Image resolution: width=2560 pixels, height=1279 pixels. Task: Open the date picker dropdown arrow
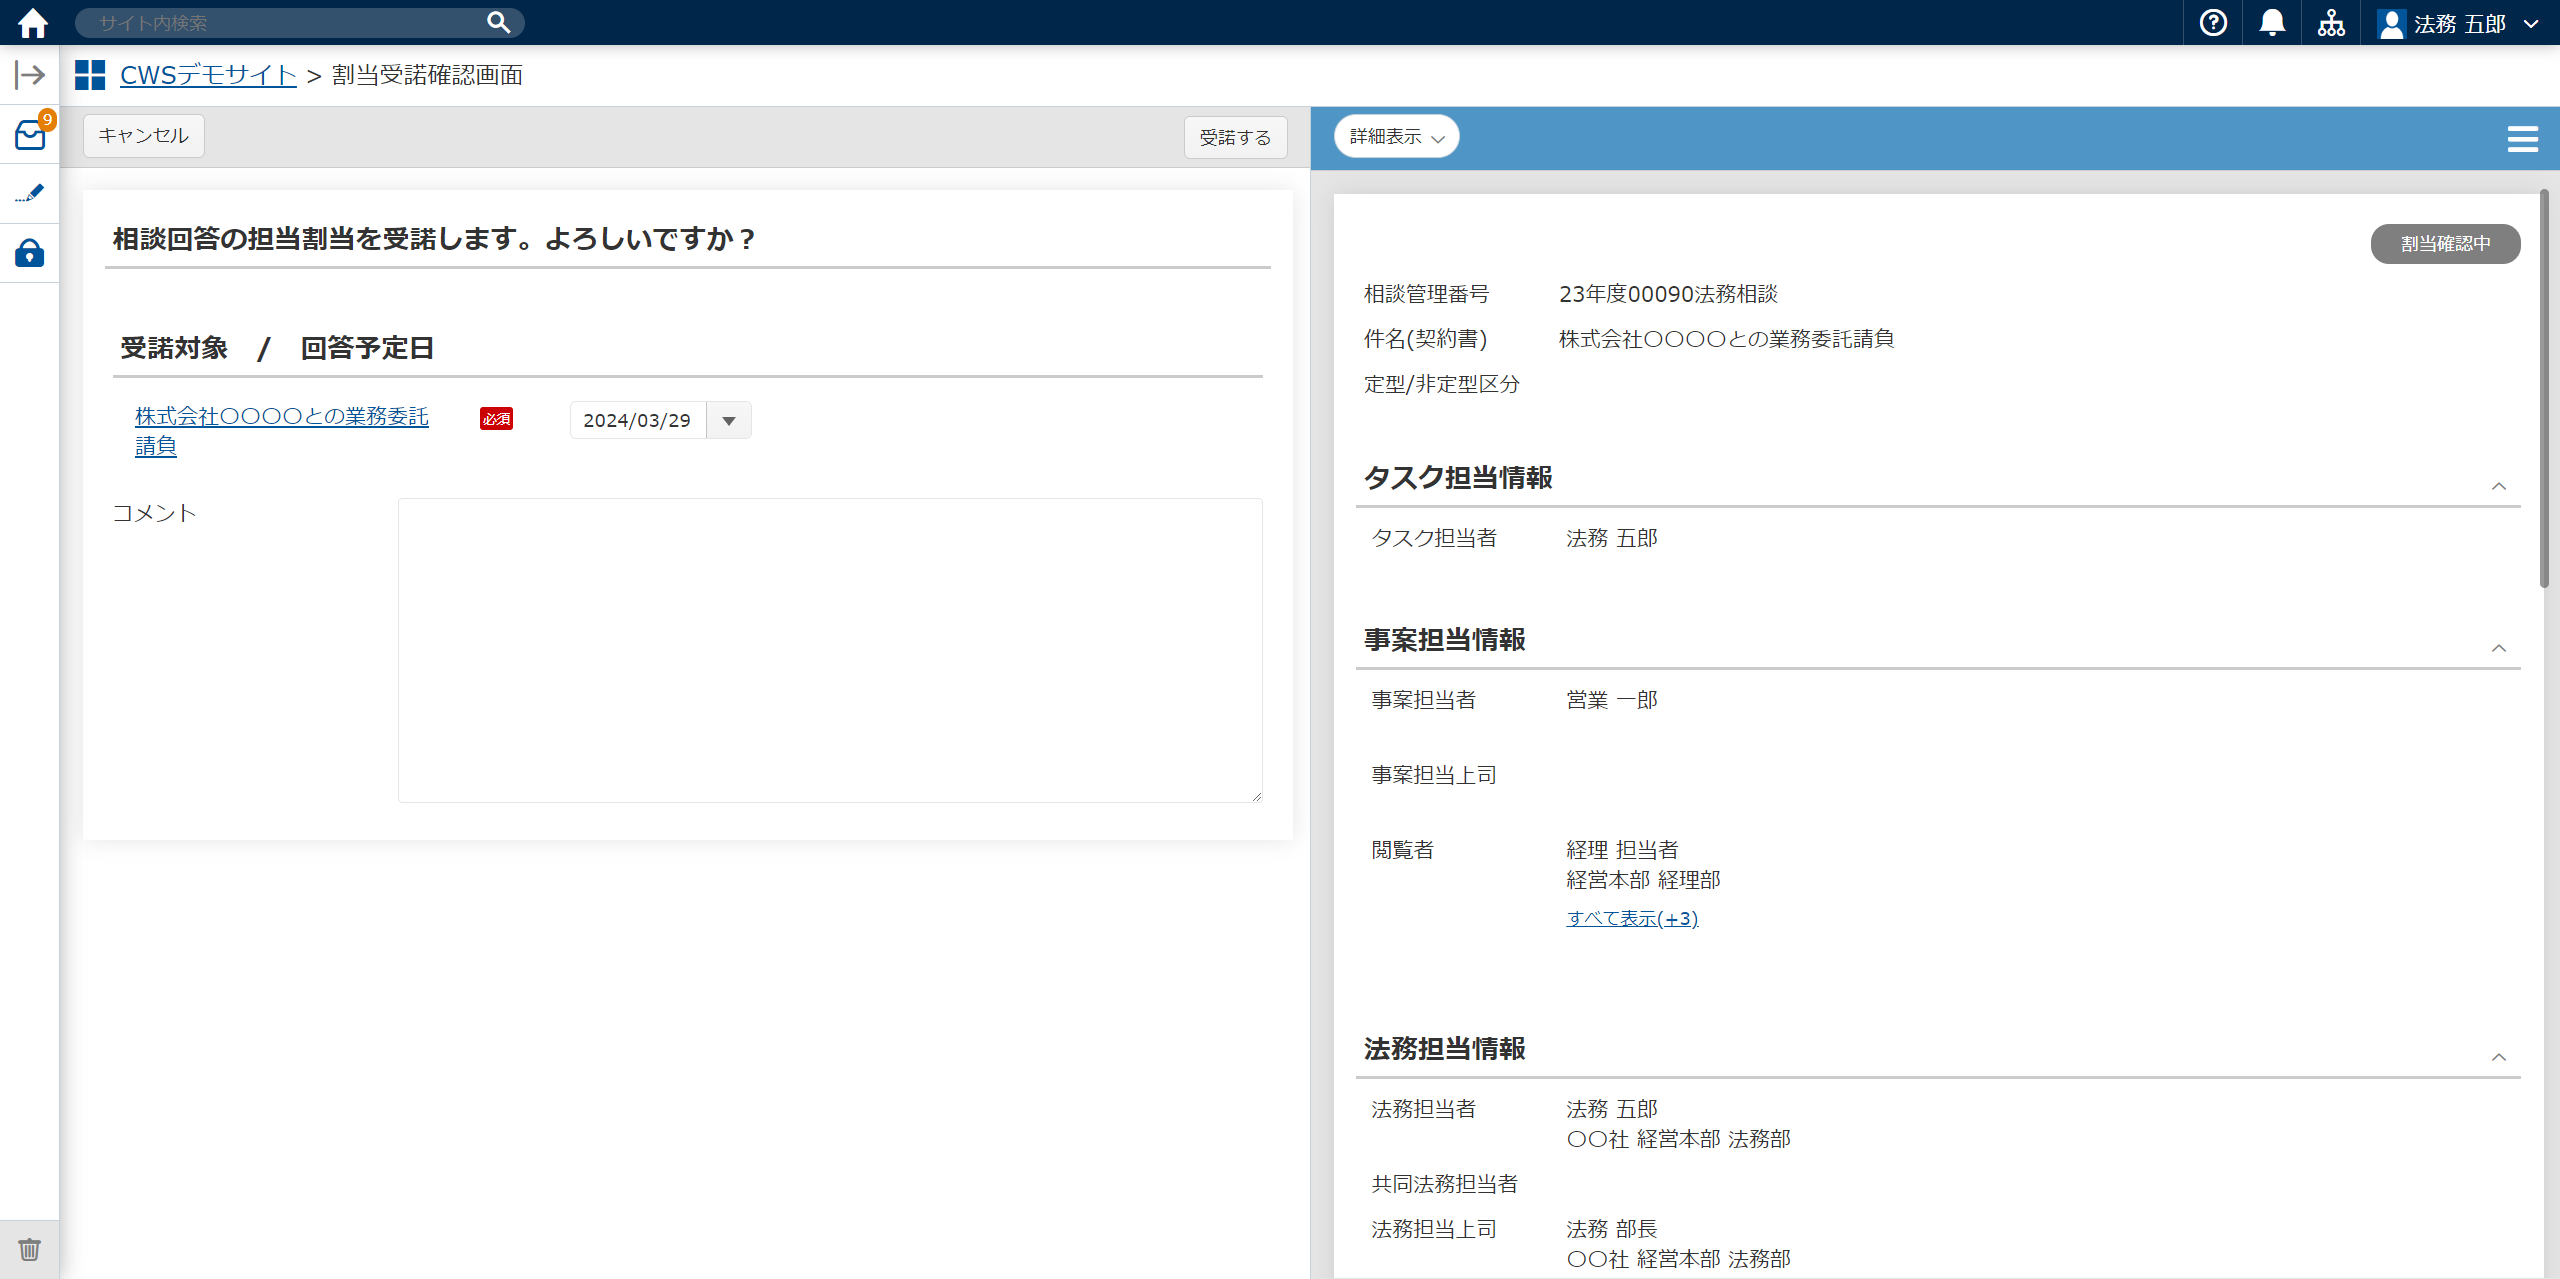pyautogui.click(x=729, y=421)
